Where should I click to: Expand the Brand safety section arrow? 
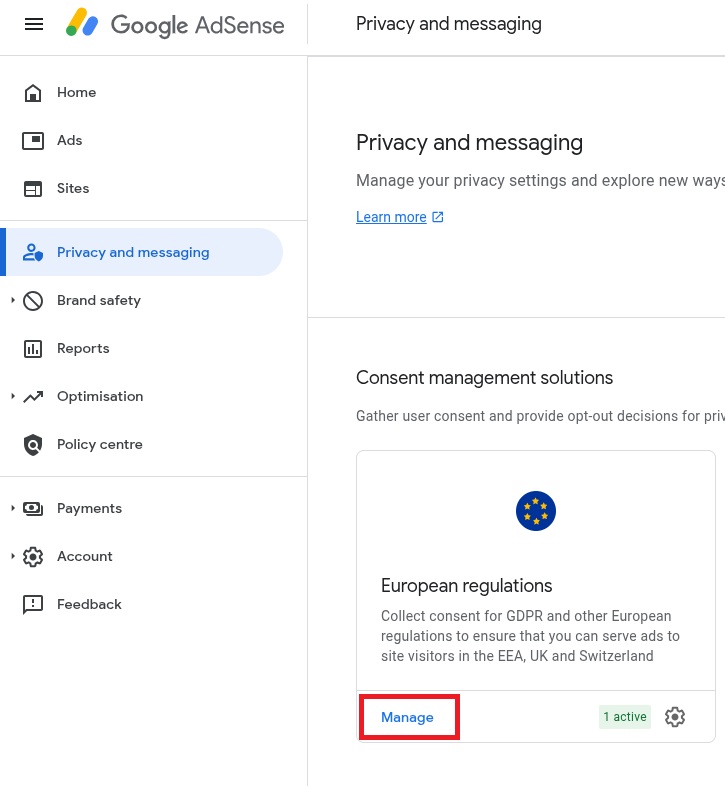[x=13, y=300]
